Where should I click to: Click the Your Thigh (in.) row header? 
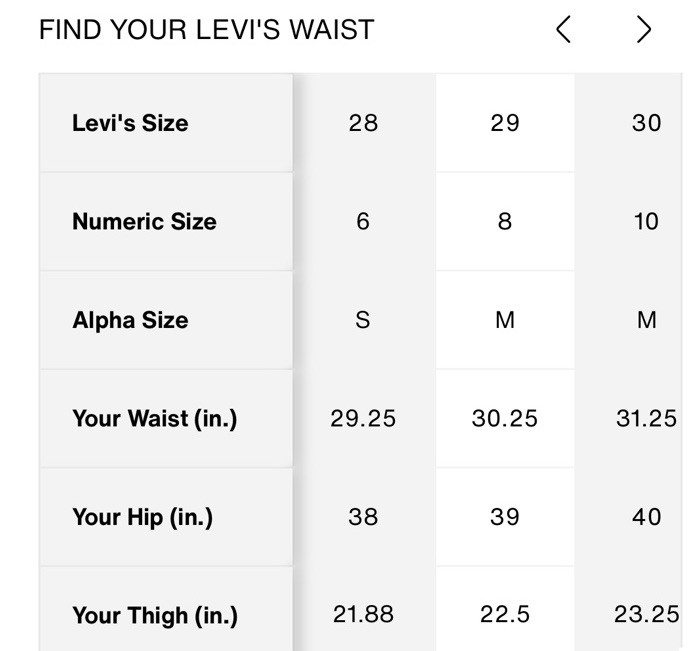[x=166, y=609]
